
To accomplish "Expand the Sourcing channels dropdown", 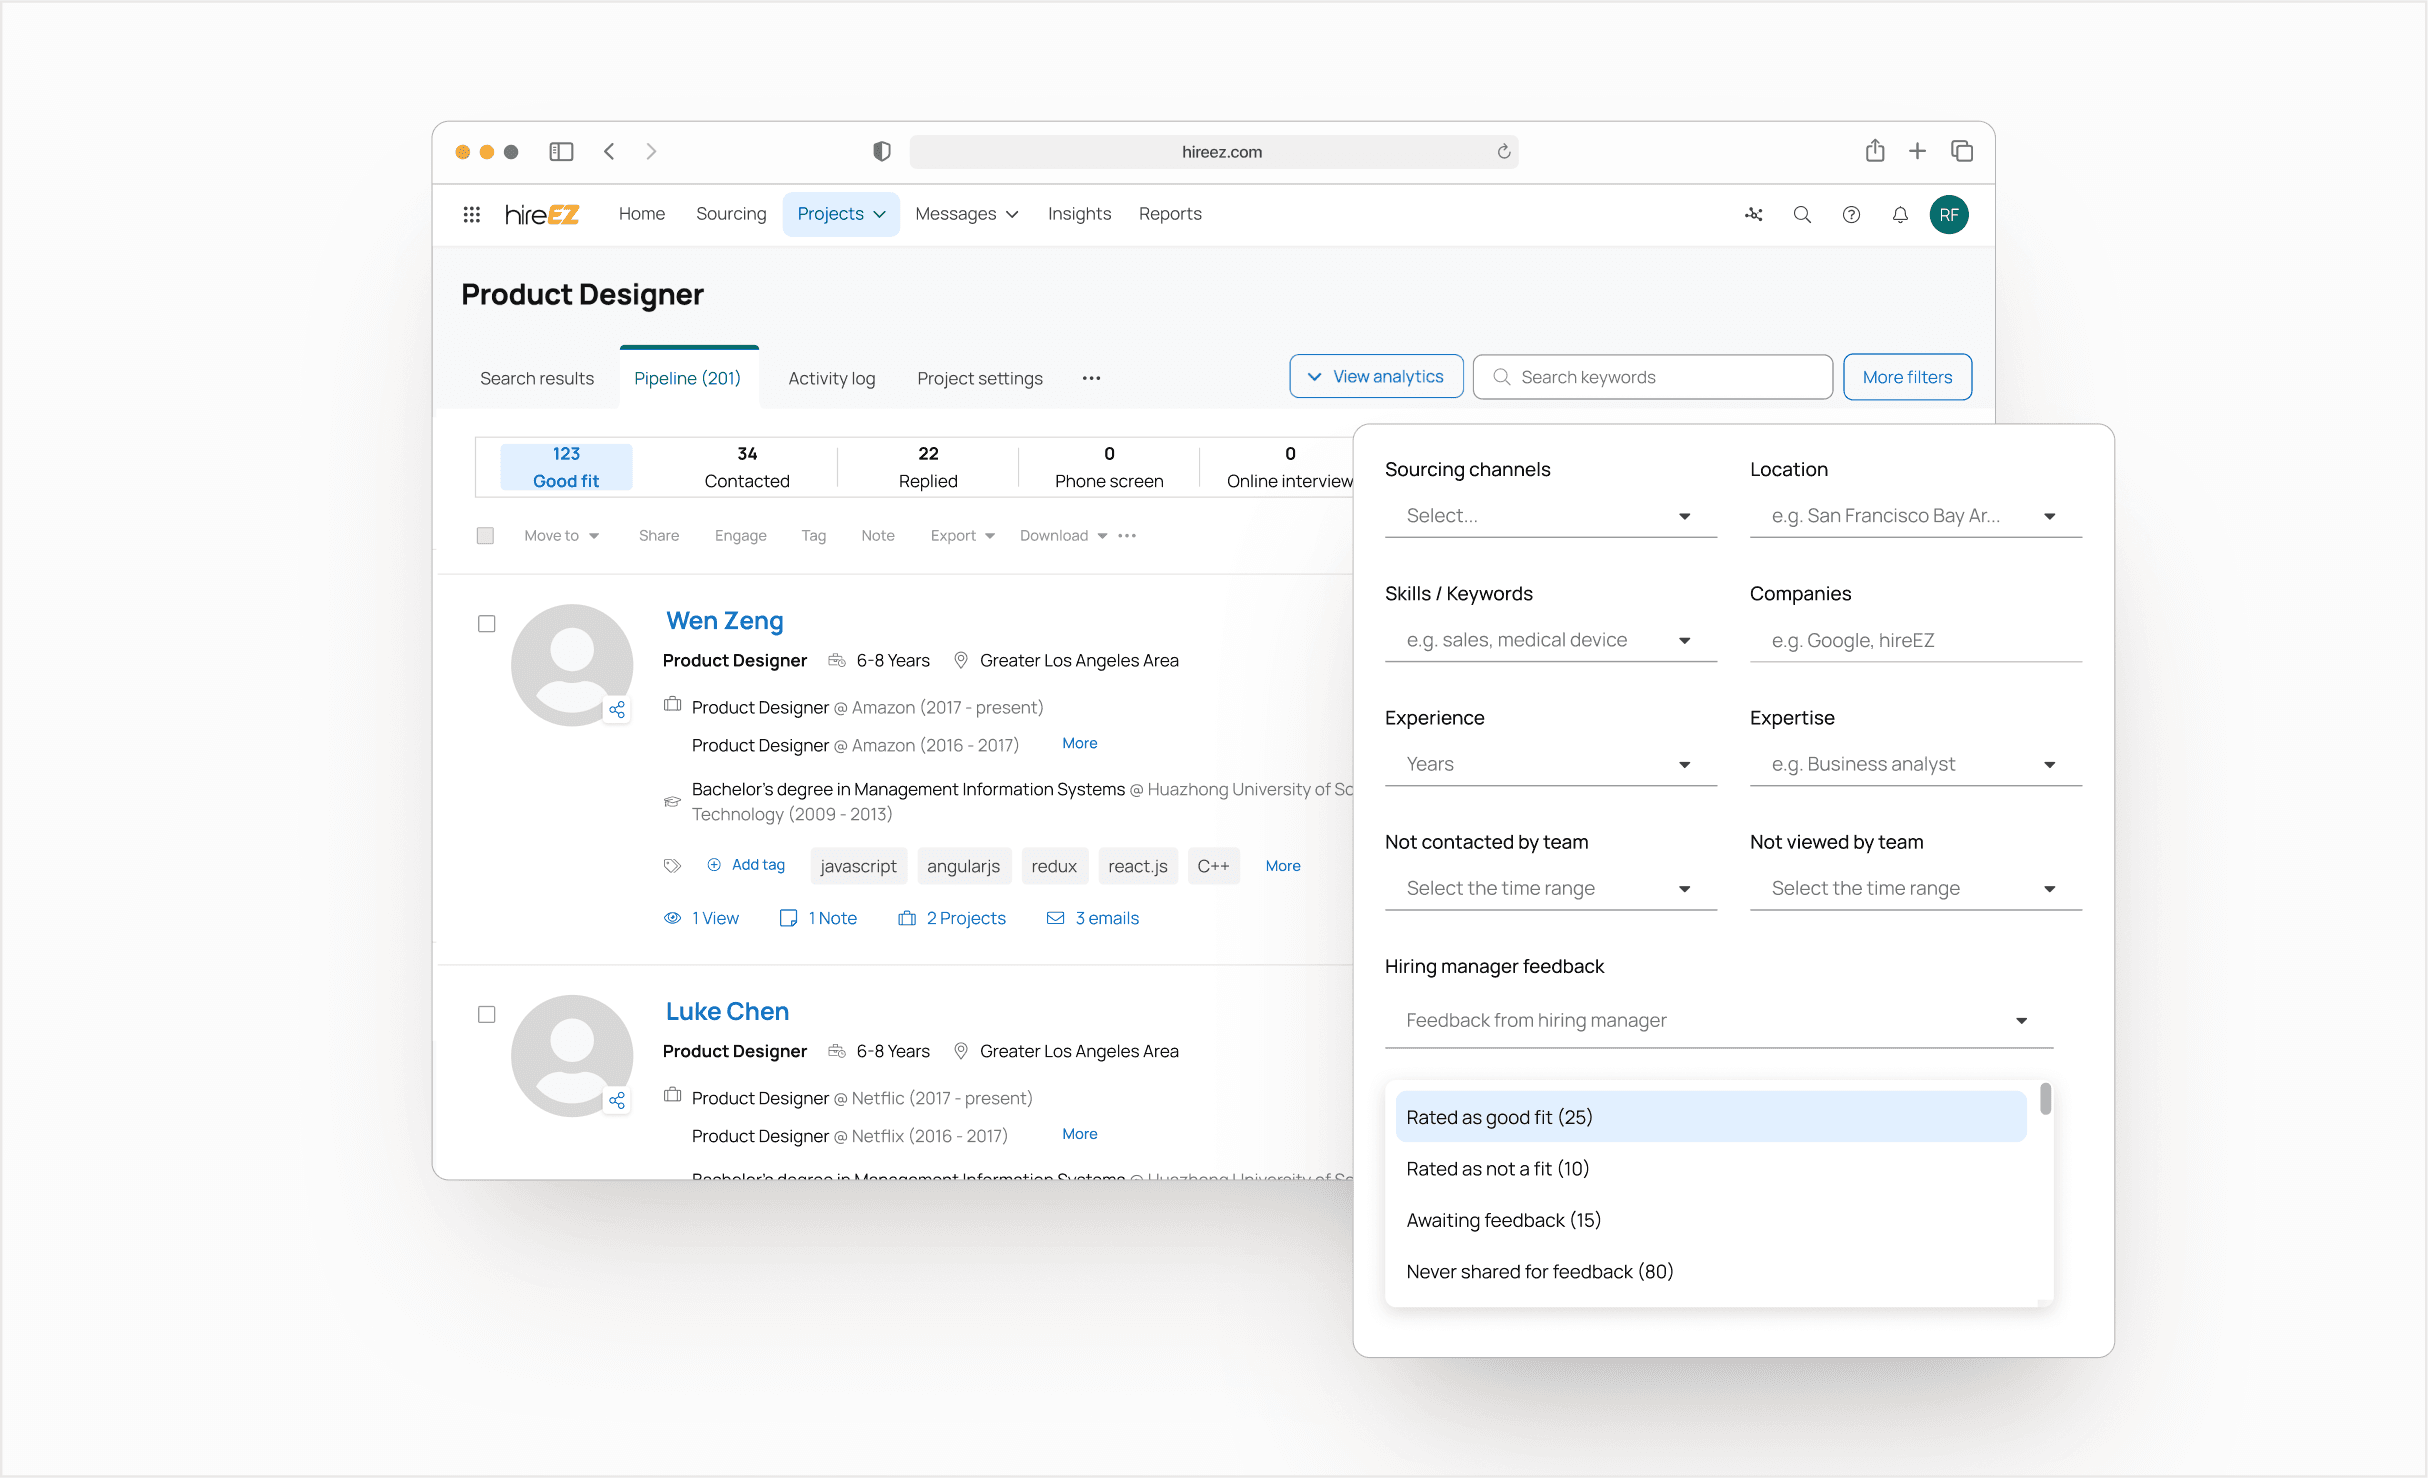I will pos(1550,516).
